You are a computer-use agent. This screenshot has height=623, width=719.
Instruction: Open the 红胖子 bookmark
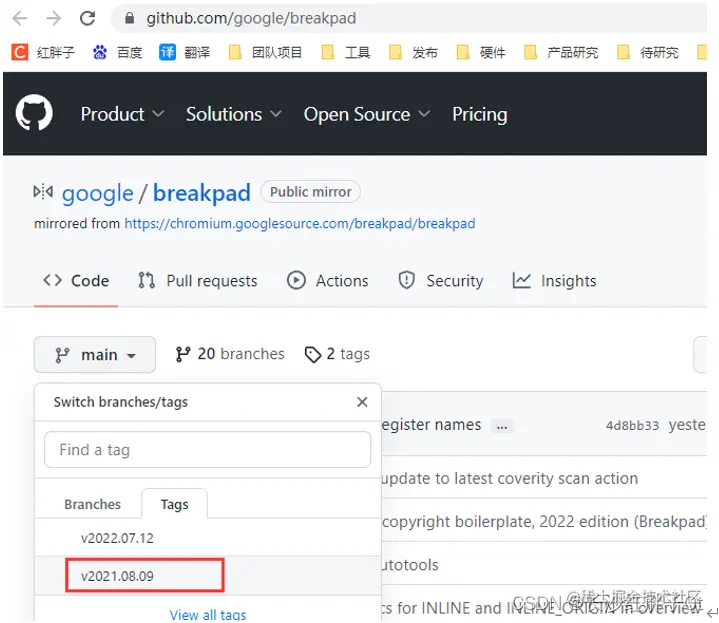tap(43, 52)
